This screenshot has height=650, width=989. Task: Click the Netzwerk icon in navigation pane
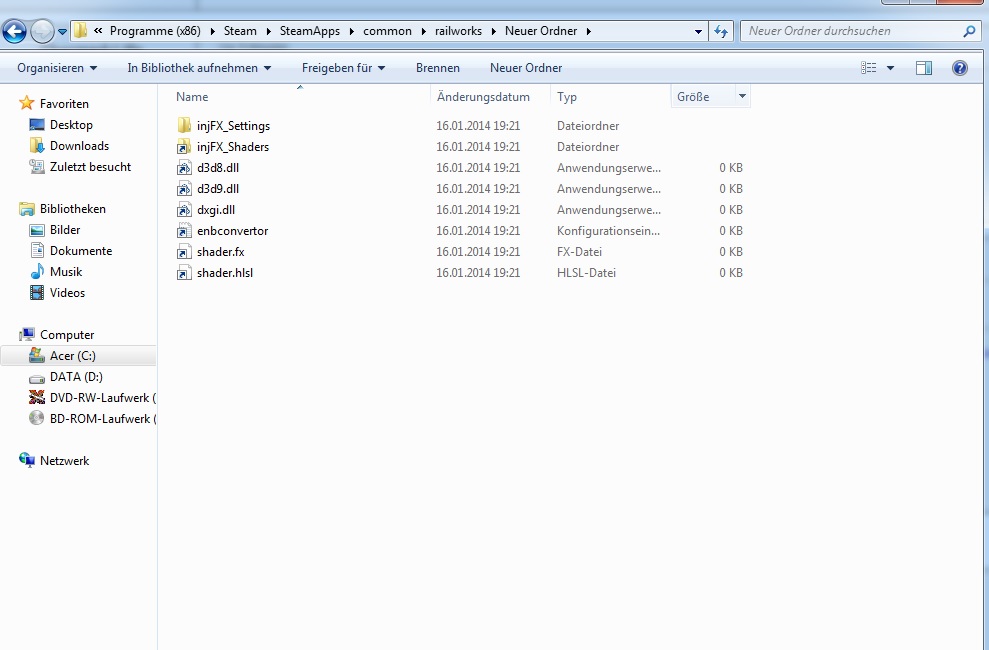coord(26,460)
